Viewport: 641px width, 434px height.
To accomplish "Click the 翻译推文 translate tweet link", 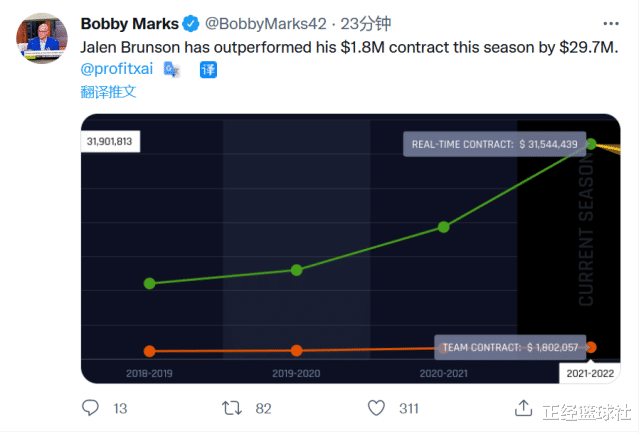I will coord(108,92).
